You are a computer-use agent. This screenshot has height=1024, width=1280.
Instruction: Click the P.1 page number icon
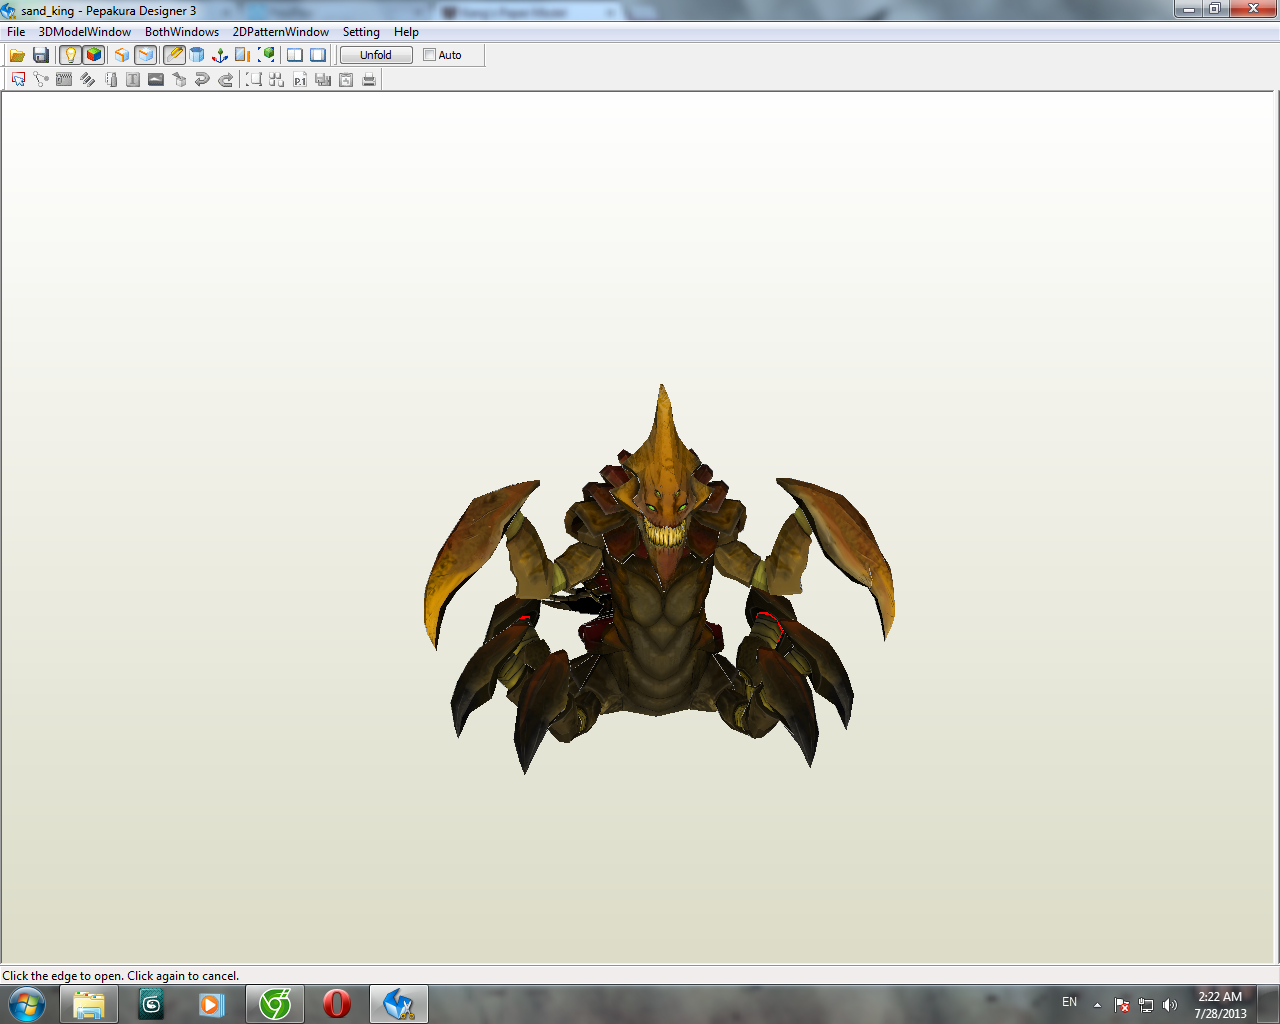300,80
